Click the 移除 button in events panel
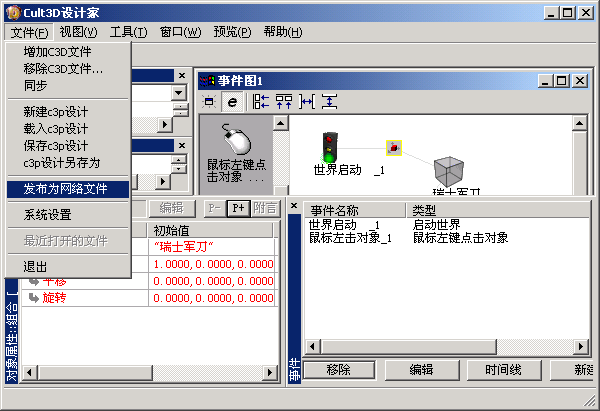This screenshot has height=411, width=600. click(339, 370)
